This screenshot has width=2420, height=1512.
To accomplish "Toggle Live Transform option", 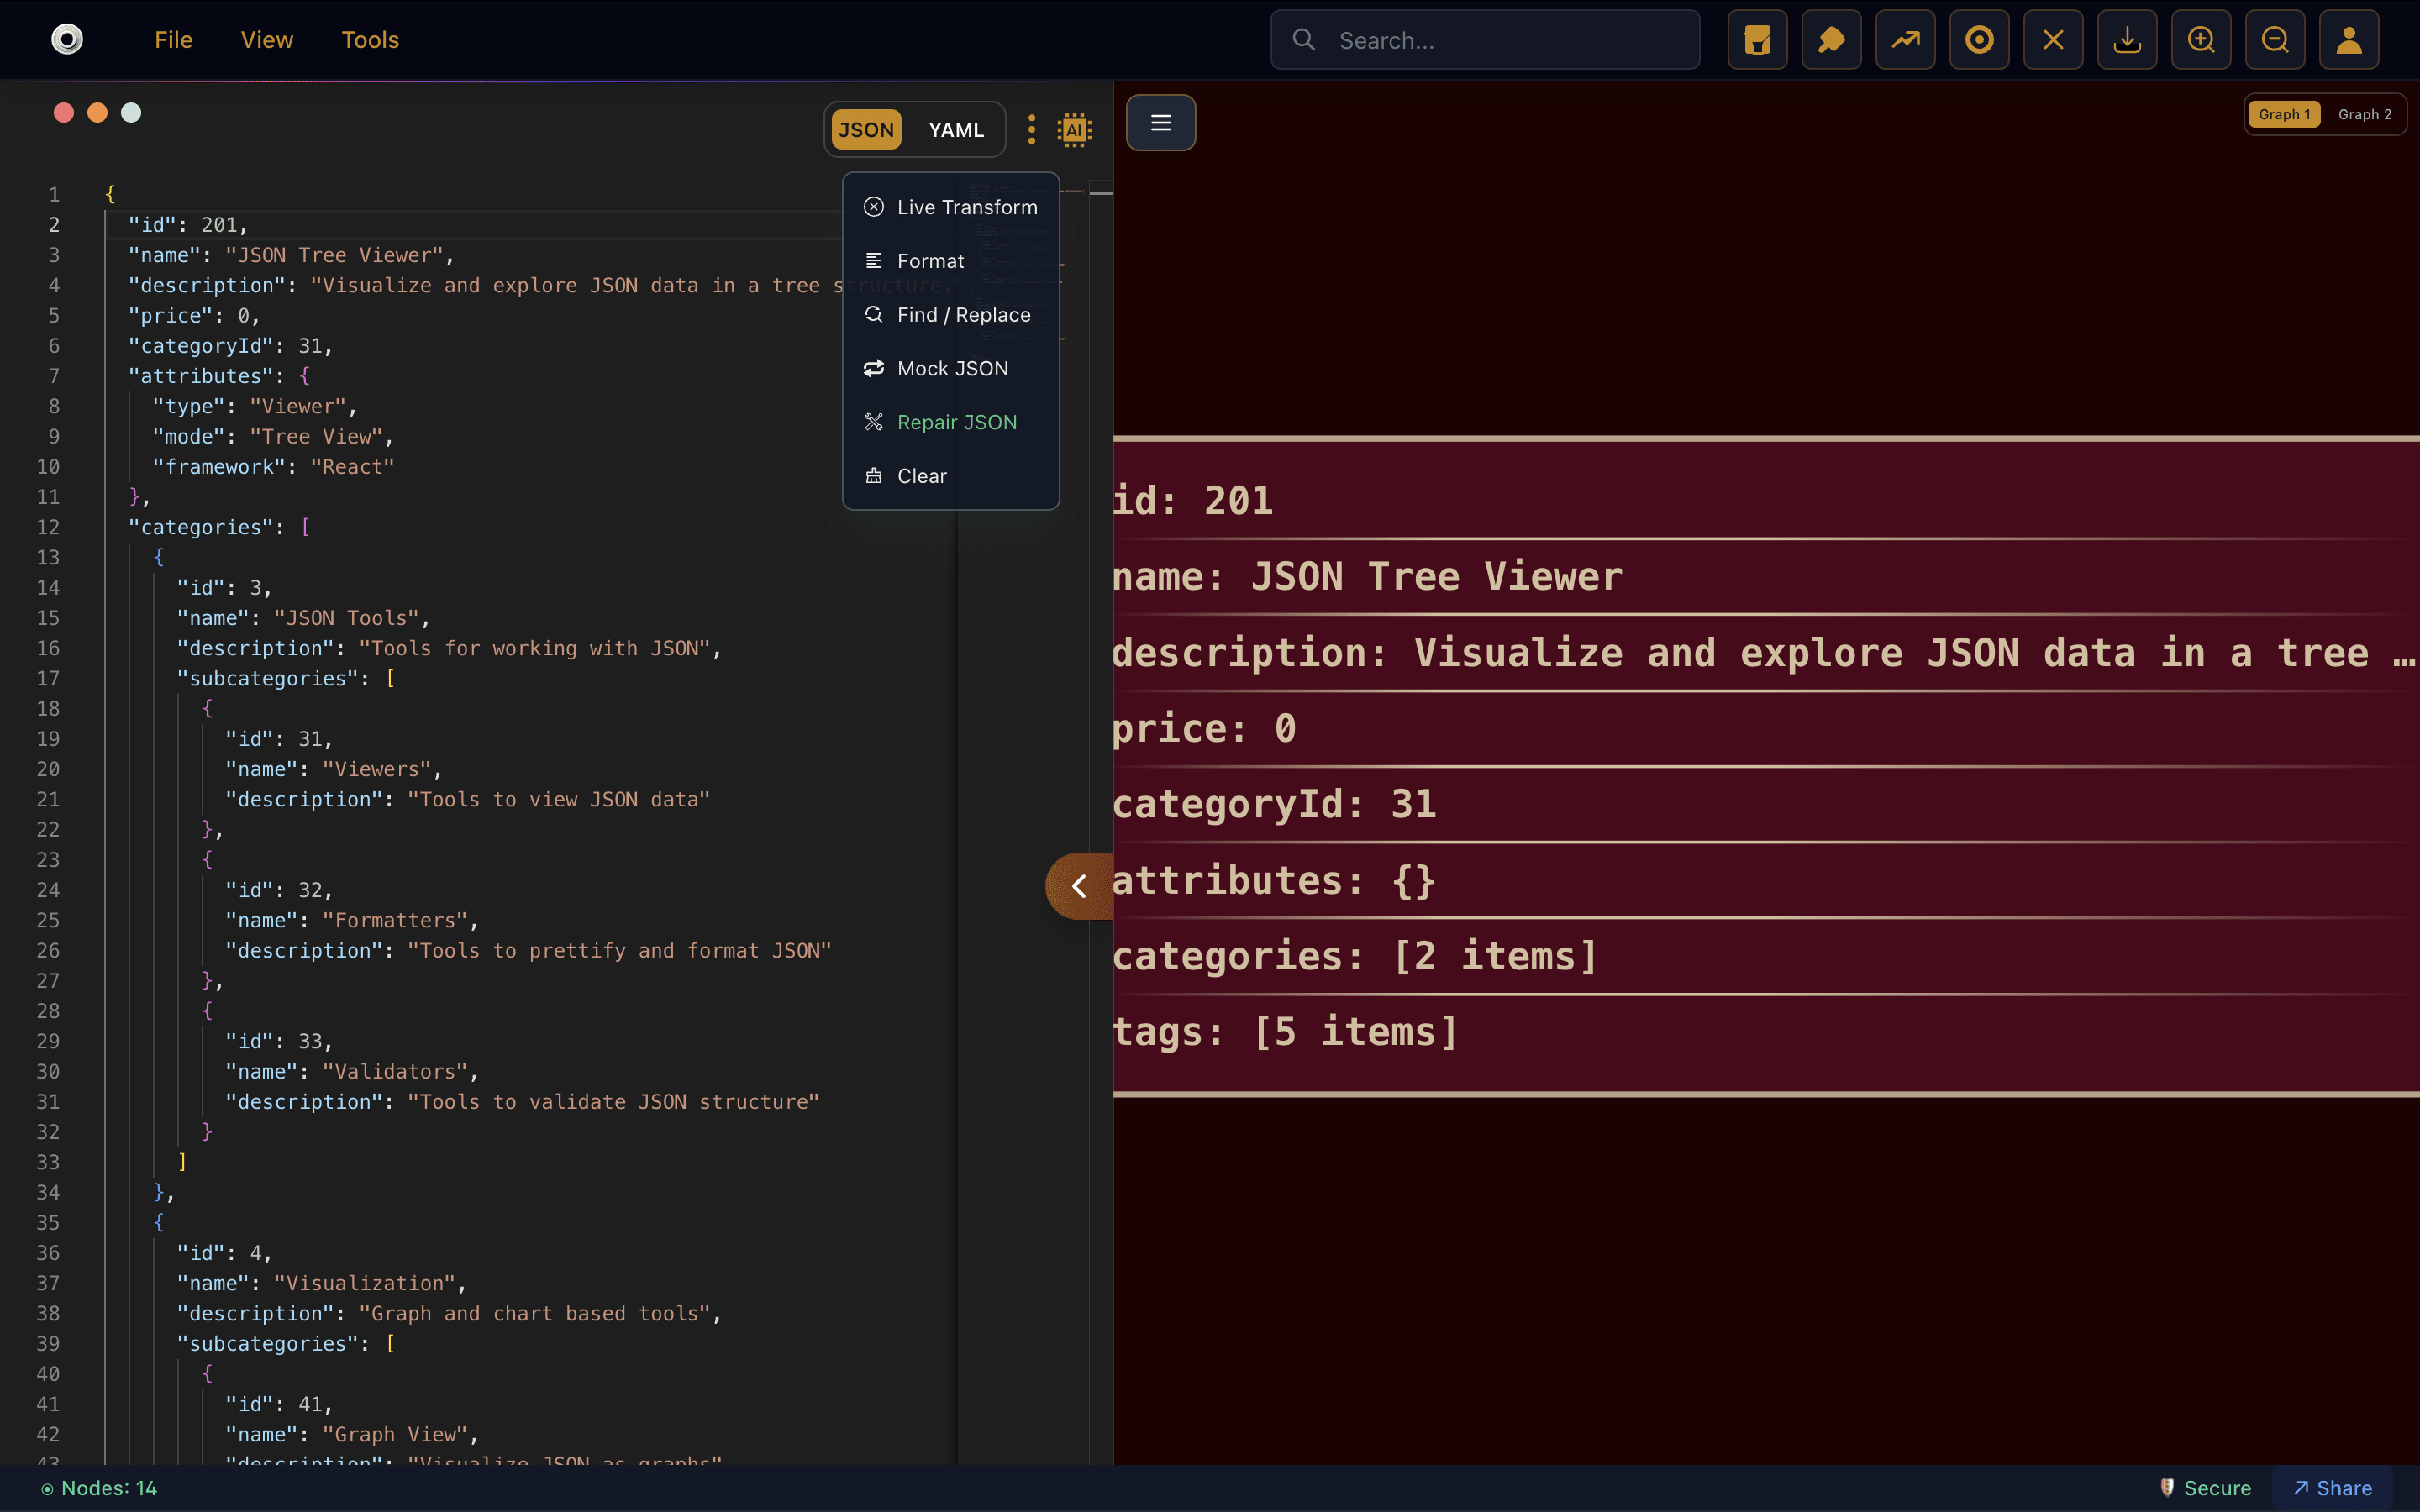I will tap(951, 207).
